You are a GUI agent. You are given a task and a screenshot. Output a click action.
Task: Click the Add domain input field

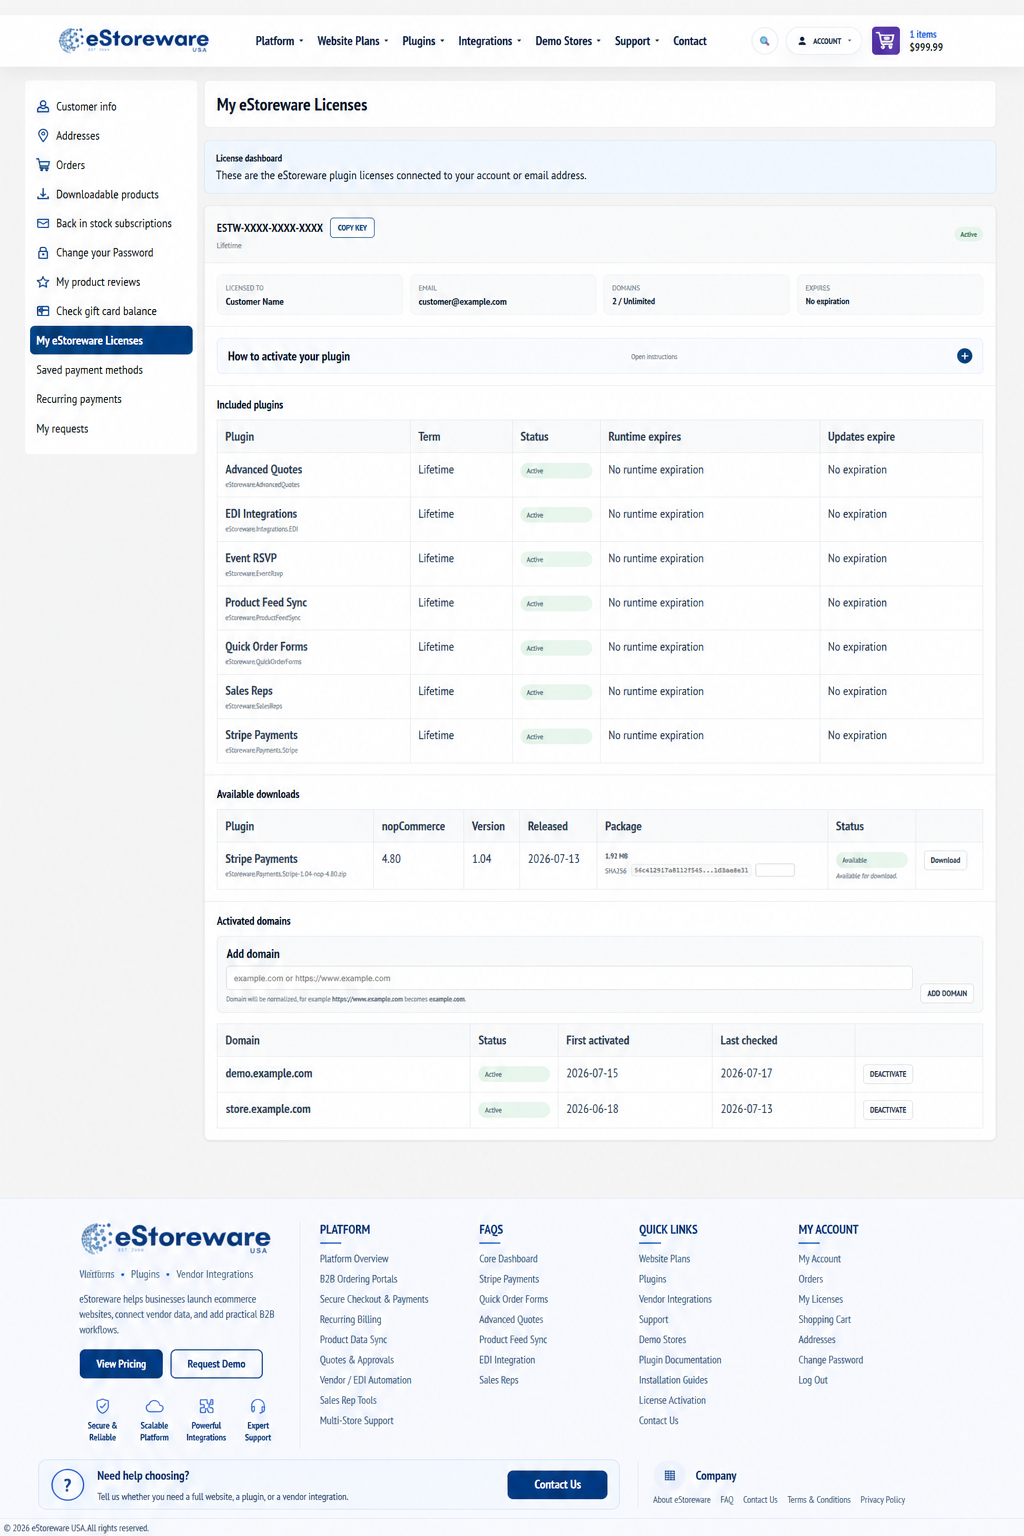(569, 978)
